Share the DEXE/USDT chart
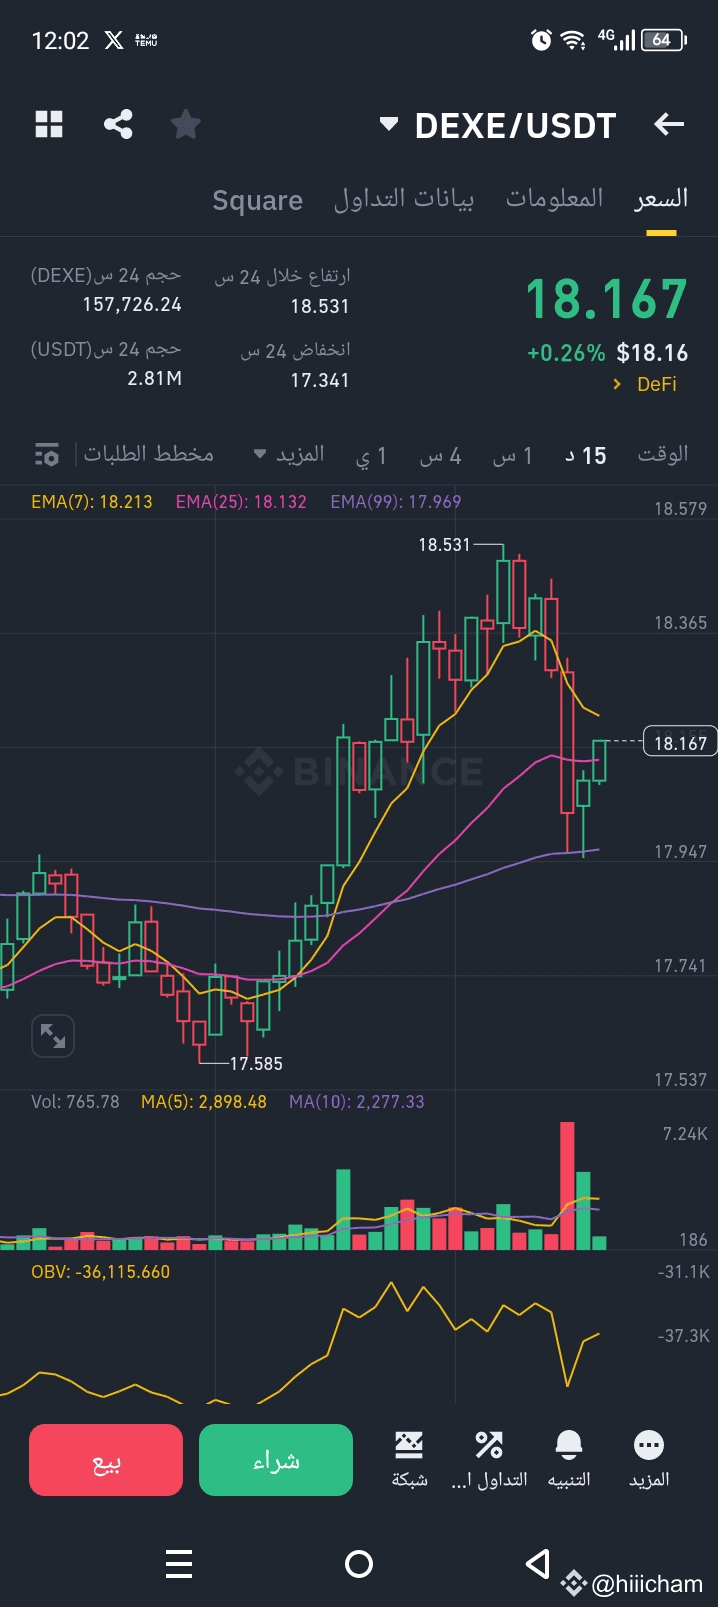This screenshot has width=718, height=1607. point(117,124)
